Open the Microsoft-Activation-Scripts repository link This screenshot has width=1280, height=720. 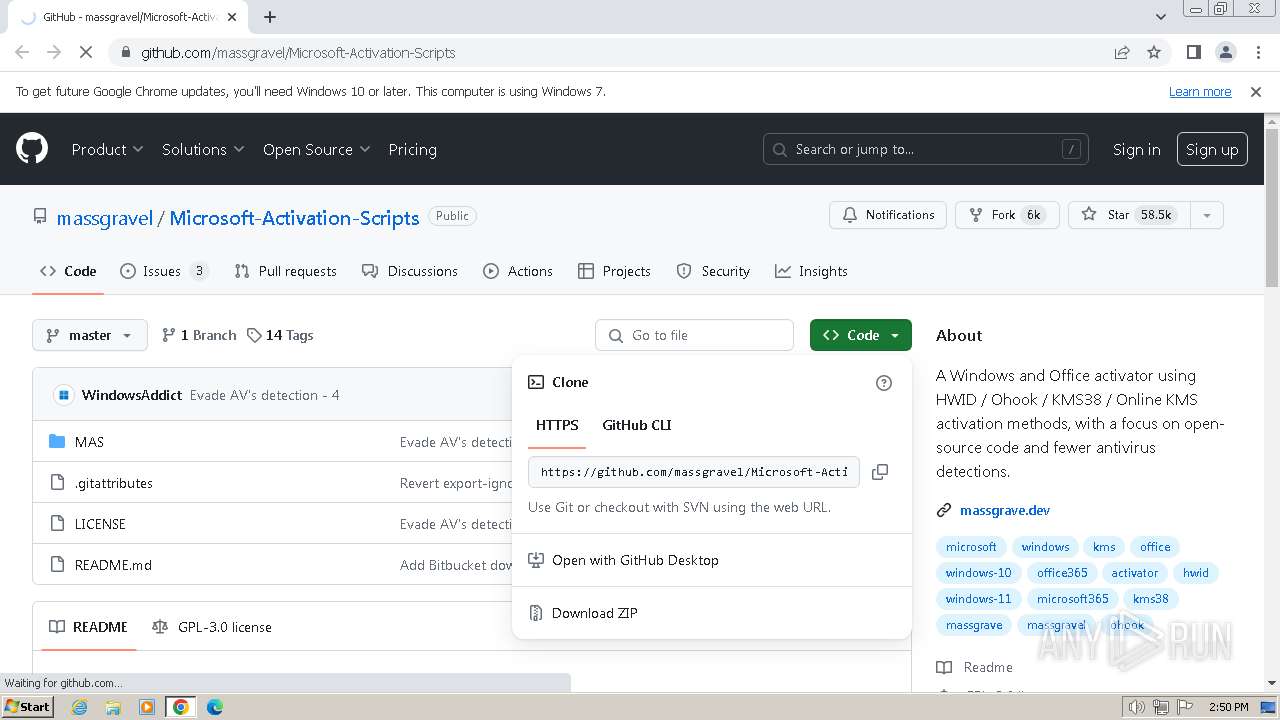click(294, 218)
